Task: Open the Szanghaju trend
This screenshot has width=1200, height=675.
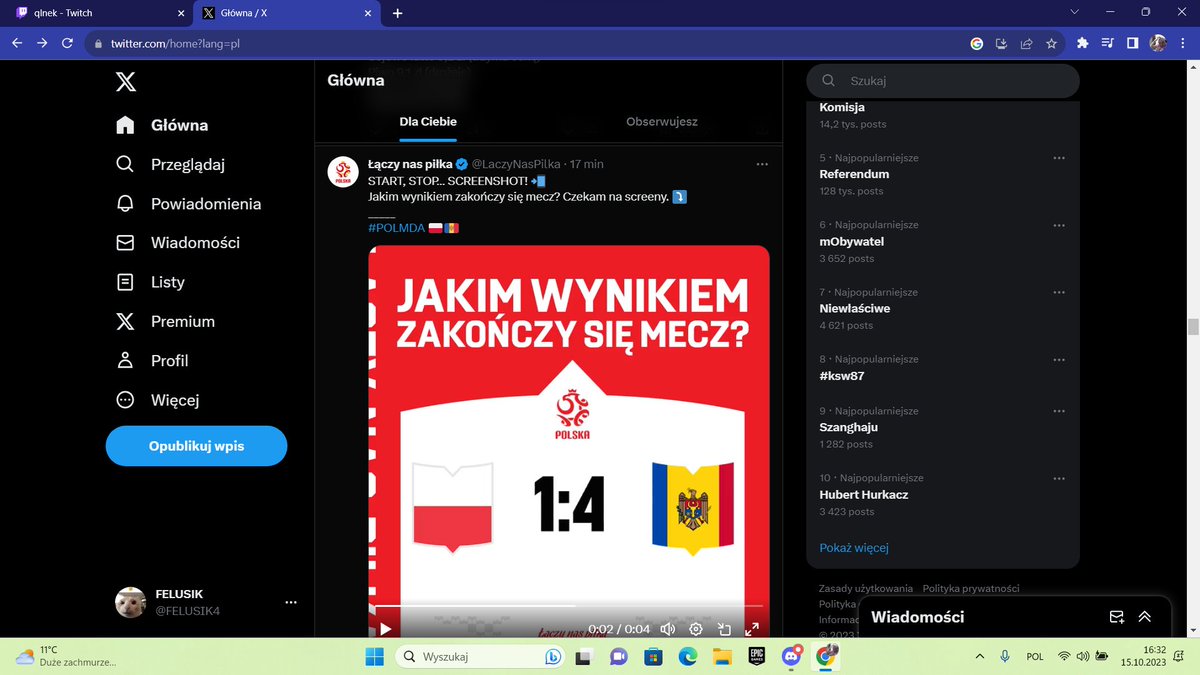Action: pyautogui.click(x=847, y=427)
